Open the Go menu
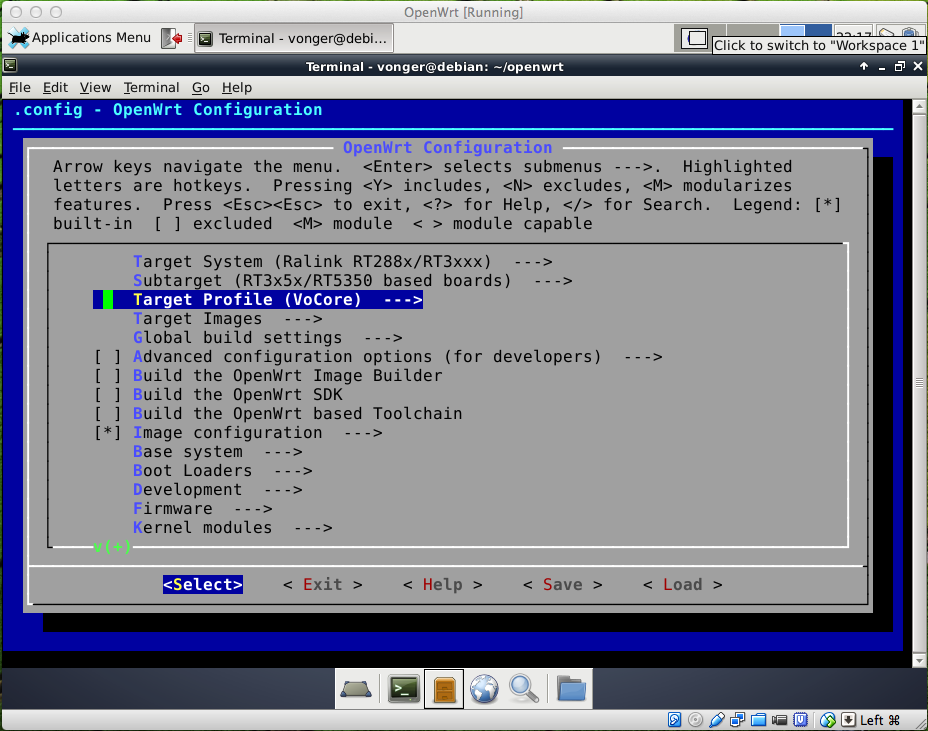 tap(201, 88)
